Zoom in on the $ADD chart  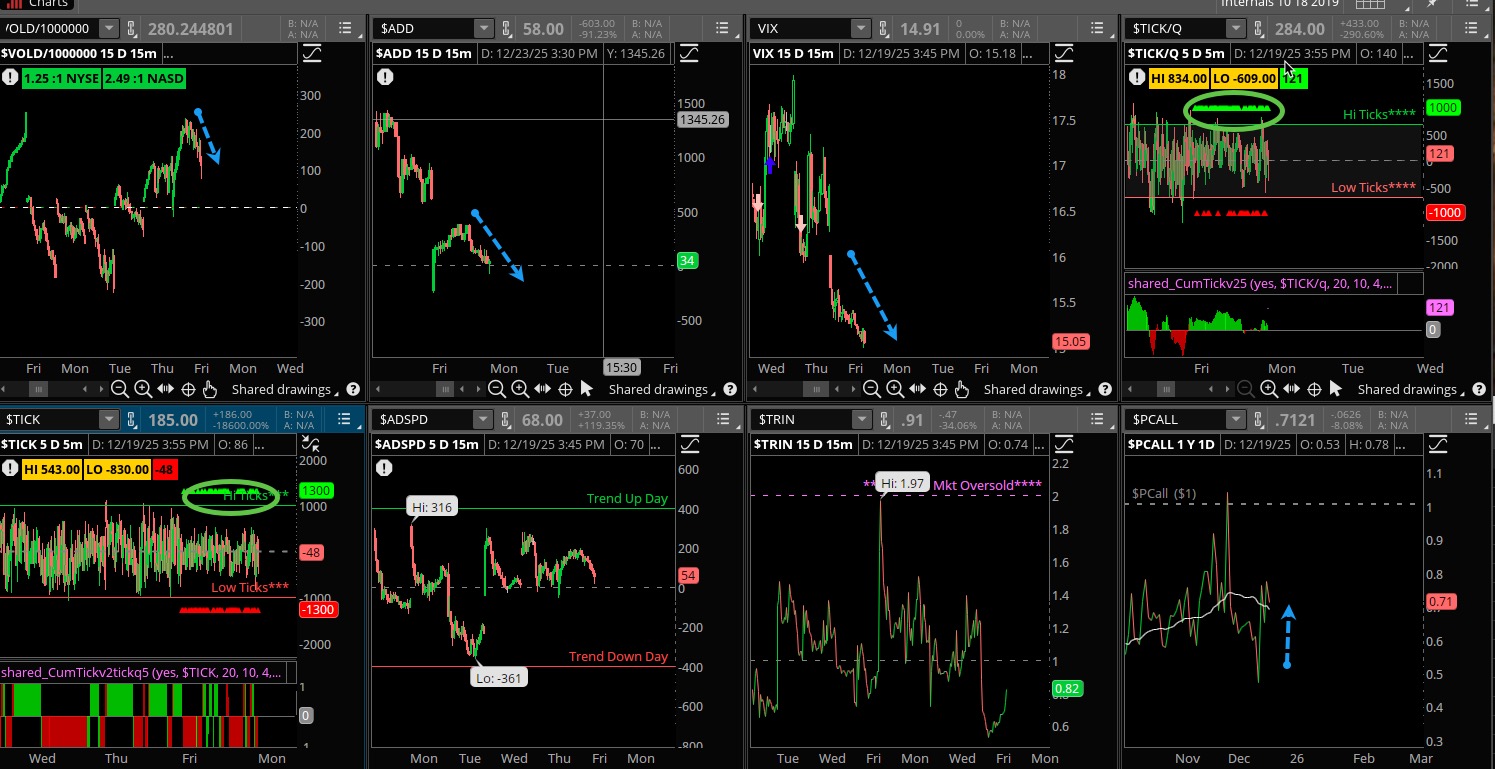coord(520,389)
